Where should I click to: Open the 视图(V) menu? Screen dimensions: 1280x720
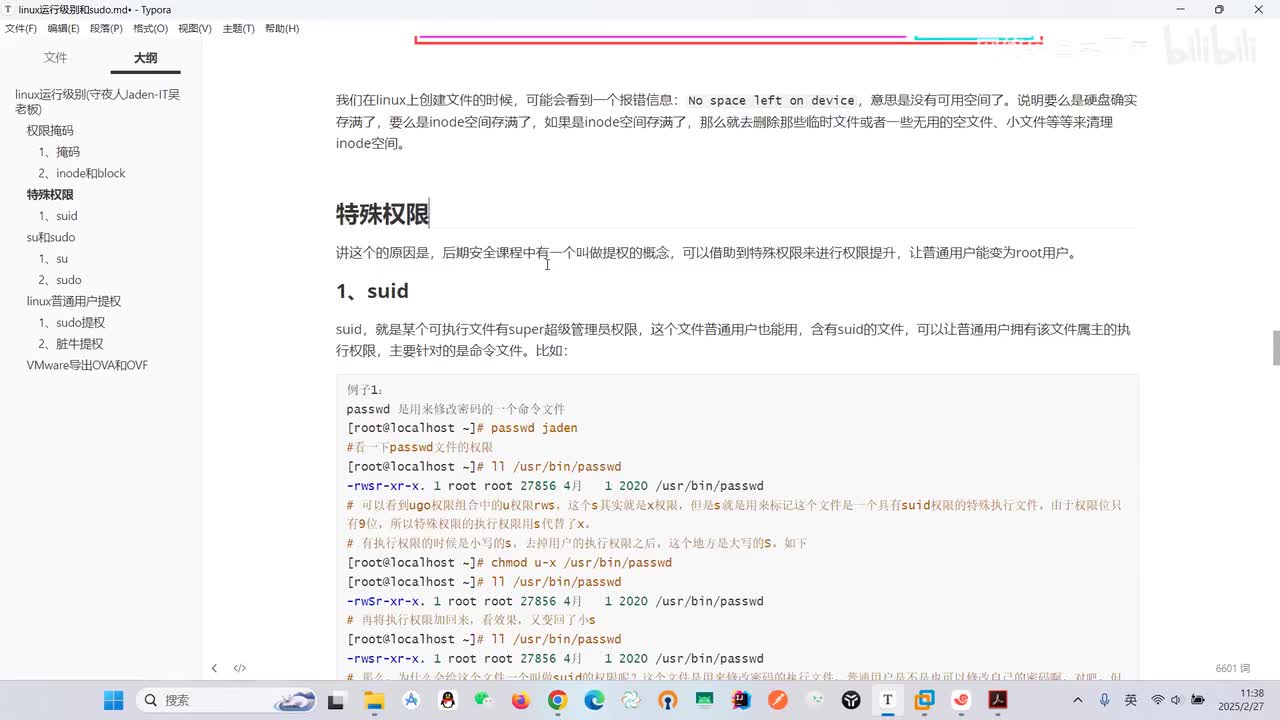point(195,28)
